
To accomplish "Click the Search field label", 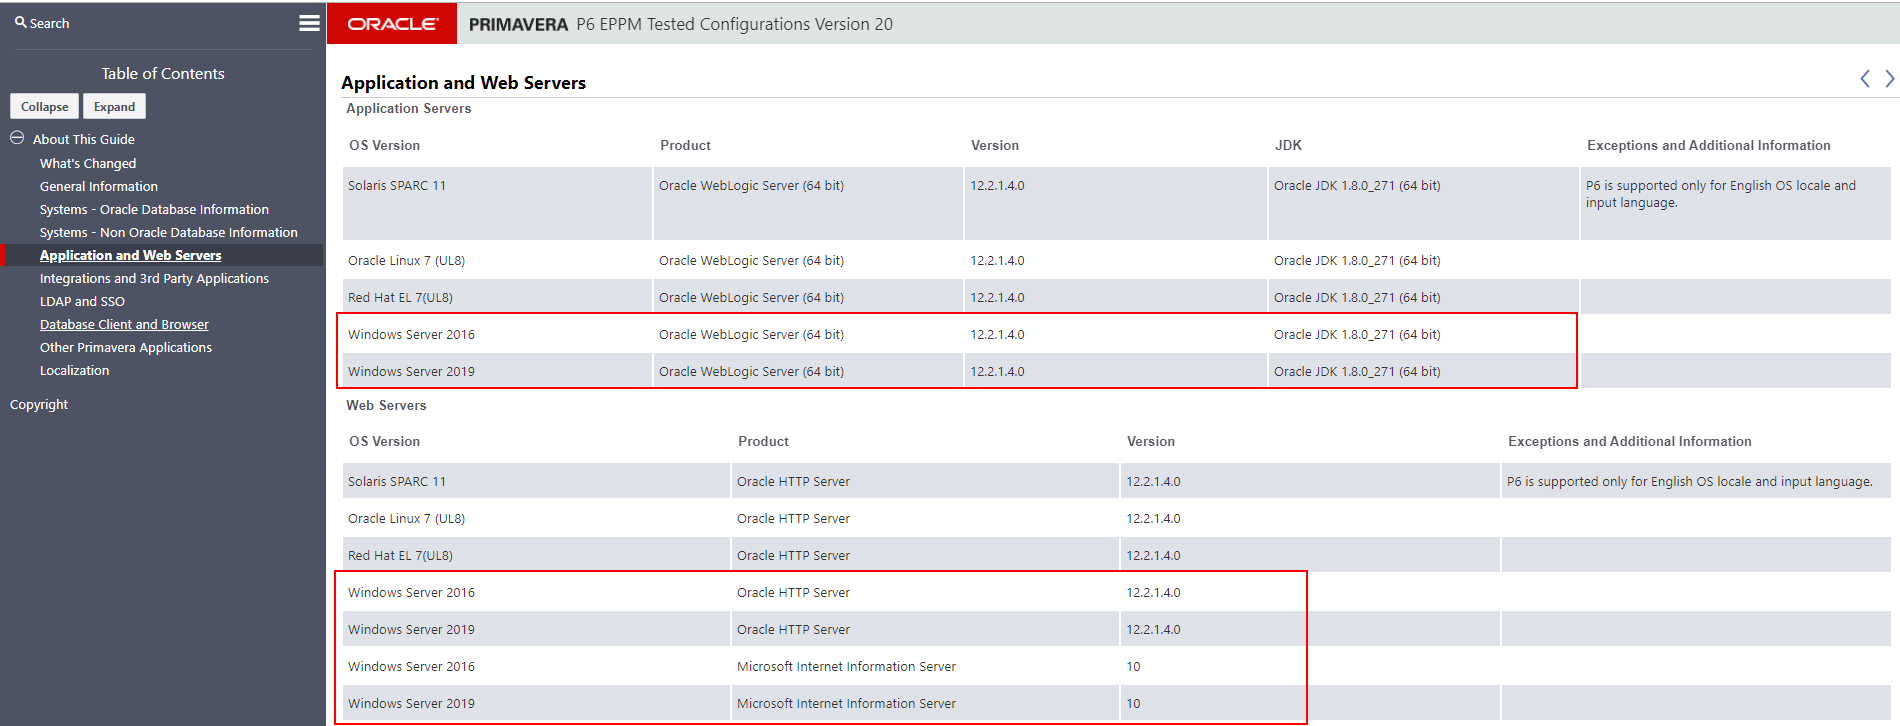I will pyautogui.click(x=49, y=23).
